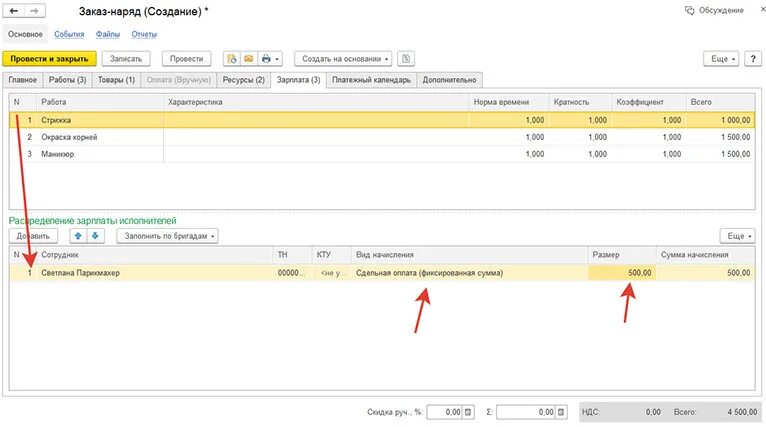
Task: Click the Всего column header in works table
Action: pos(721,102)
